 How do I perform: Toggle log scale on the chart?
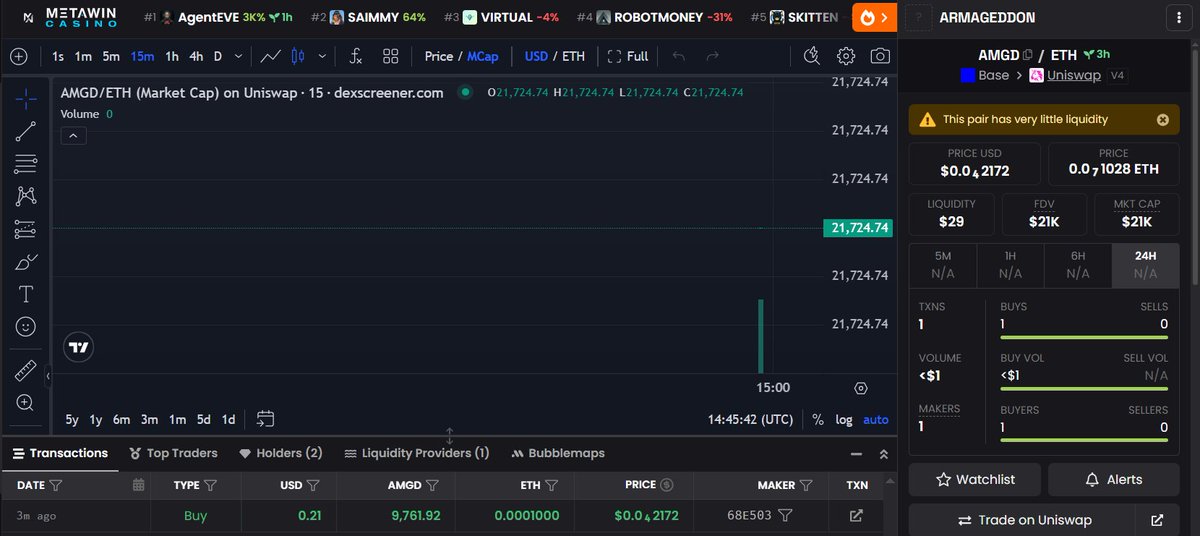[x=844, y=419]
